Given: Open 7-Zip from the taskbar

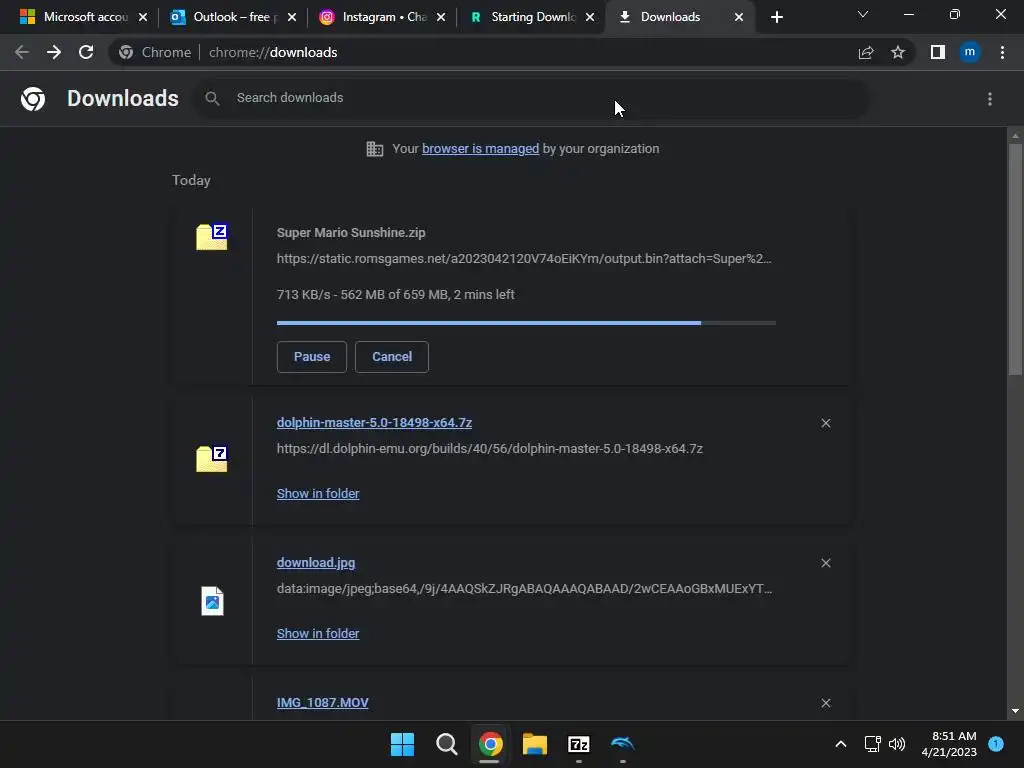Looking at the screenshot, I should point(579,744).
